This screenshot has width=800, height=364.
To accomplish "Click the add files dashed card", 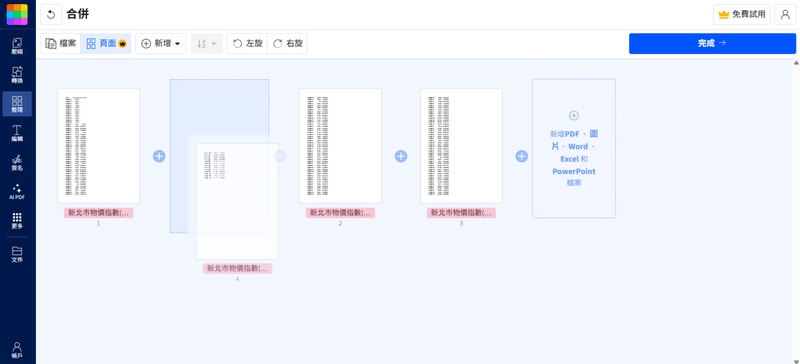I will pos(574,149).
